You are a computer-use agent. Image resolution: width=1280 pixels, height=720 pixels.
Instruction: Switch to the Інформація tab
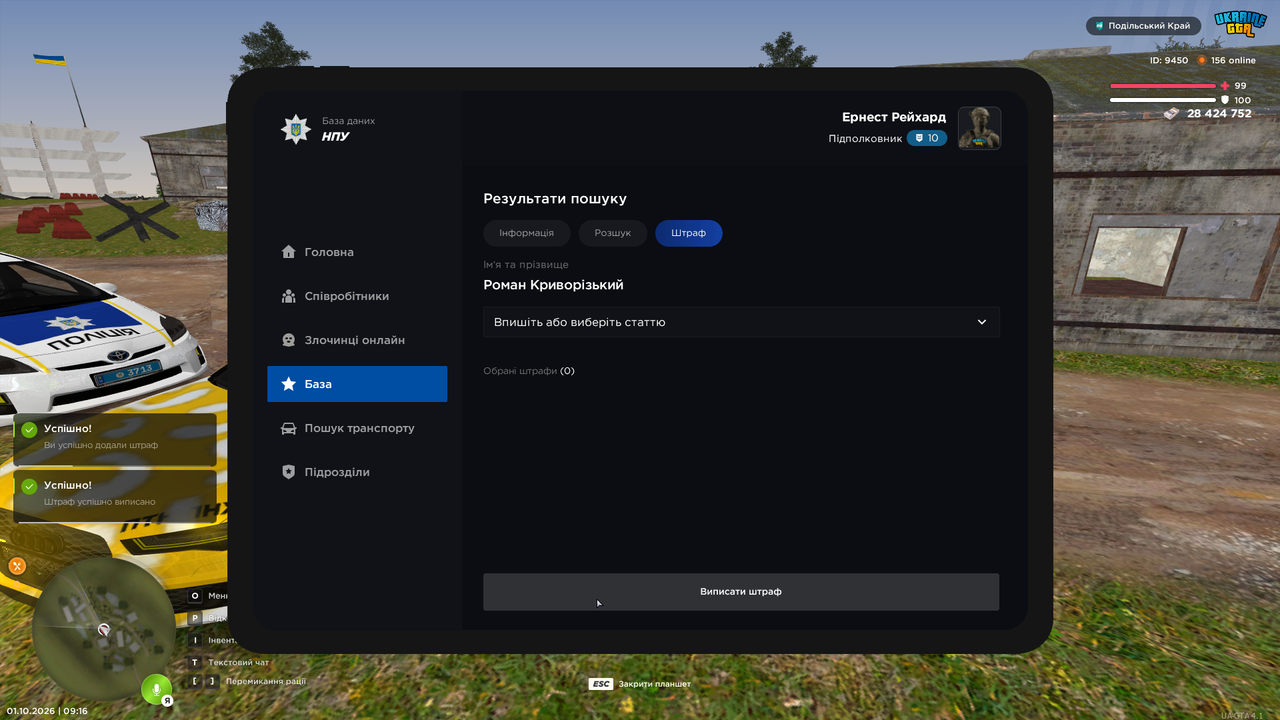click(x=526, y=233)
